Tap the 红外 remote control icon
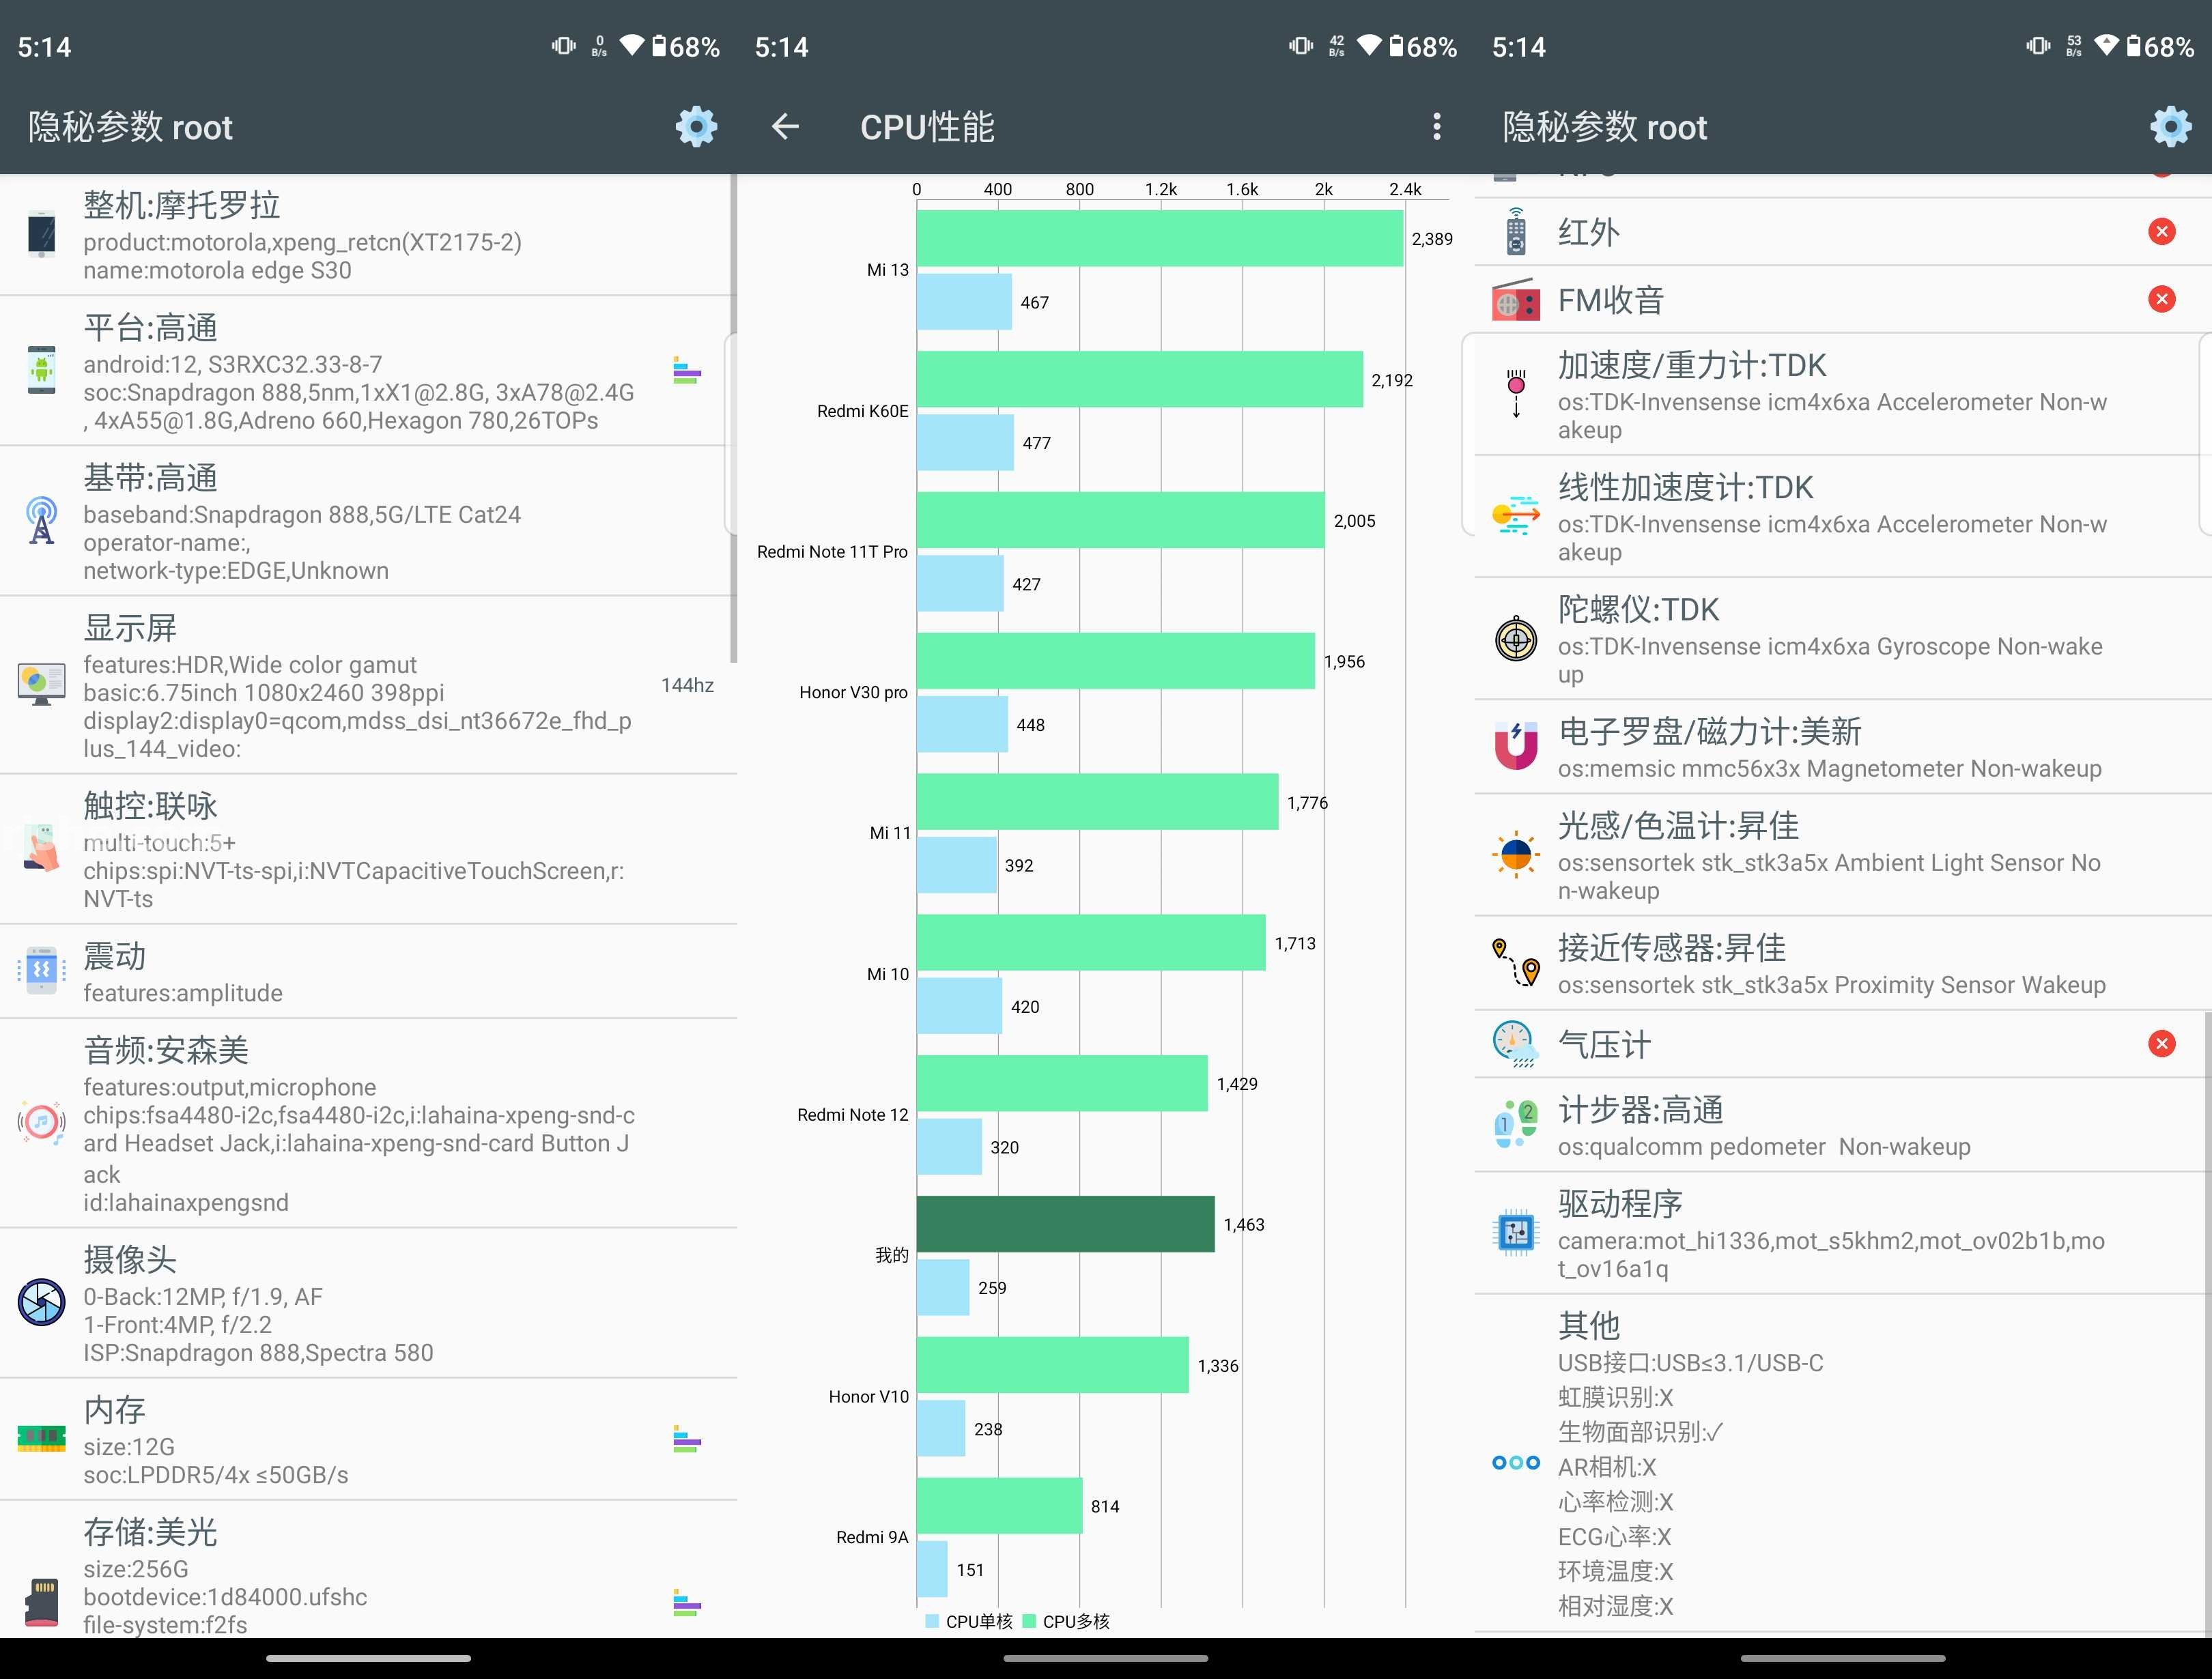The height and width of the screenshot is (1679, 2212). pos(1516,232)
